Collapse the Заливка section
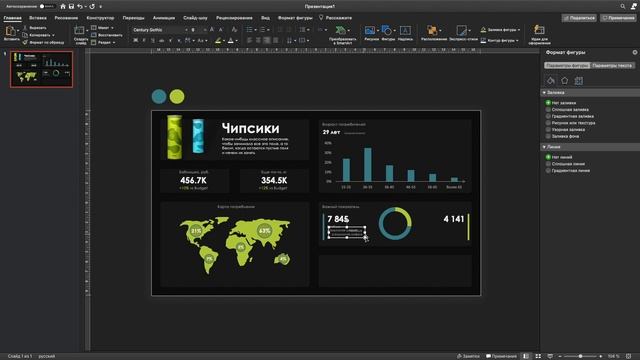Viewport: 640px width, 360px height. [x=544, y=93]
